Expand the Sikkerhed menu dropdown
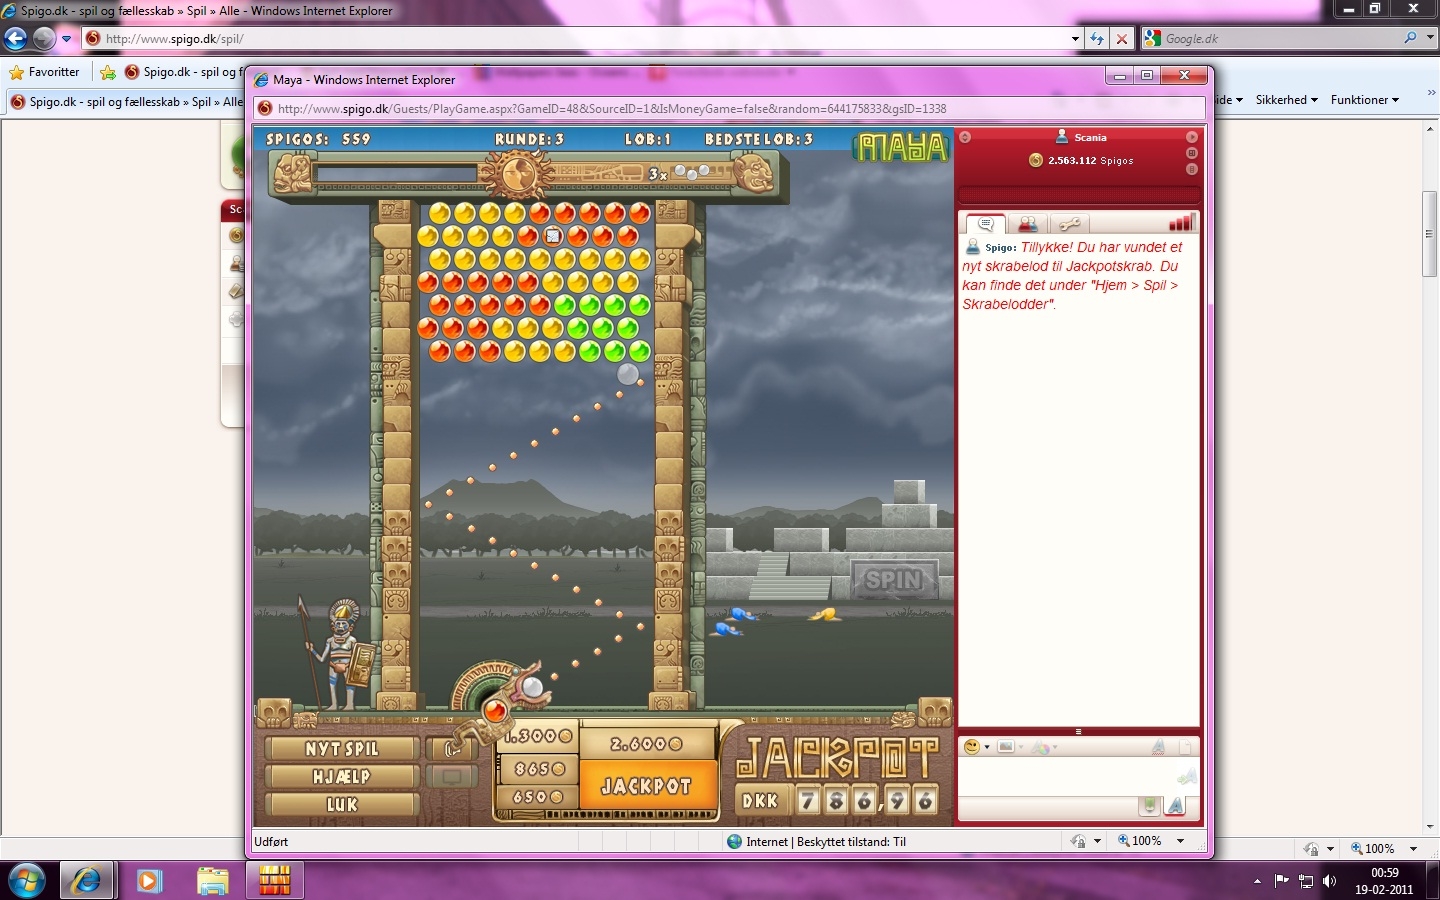Viewport: 1440px width, 900px height. (x=1286, y=100)
